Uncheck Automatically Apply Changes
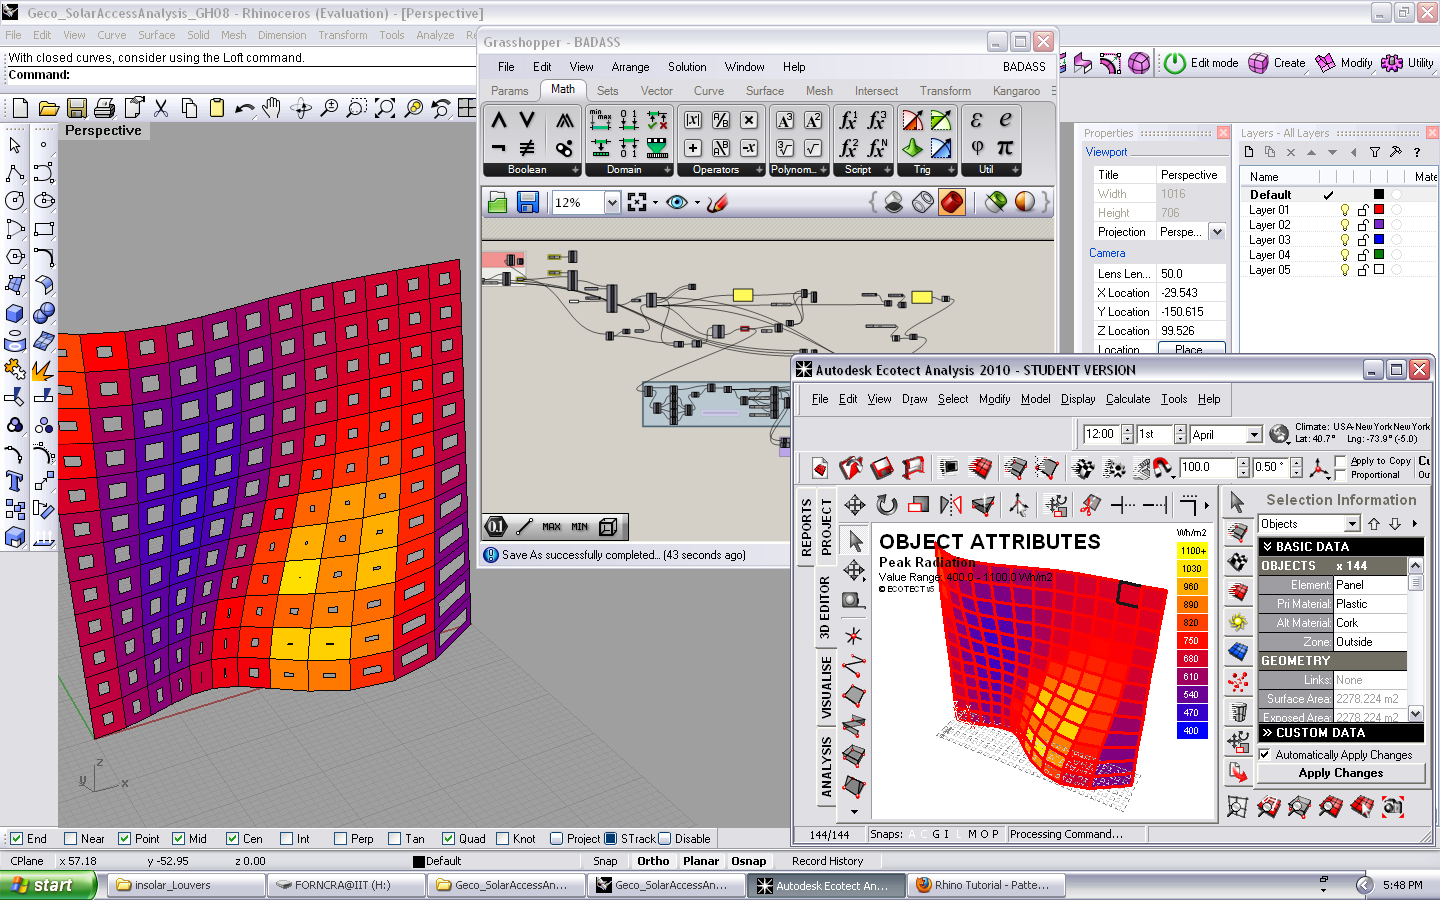Viewport: 1440px width, 900px height. [x=1265, y=755]
